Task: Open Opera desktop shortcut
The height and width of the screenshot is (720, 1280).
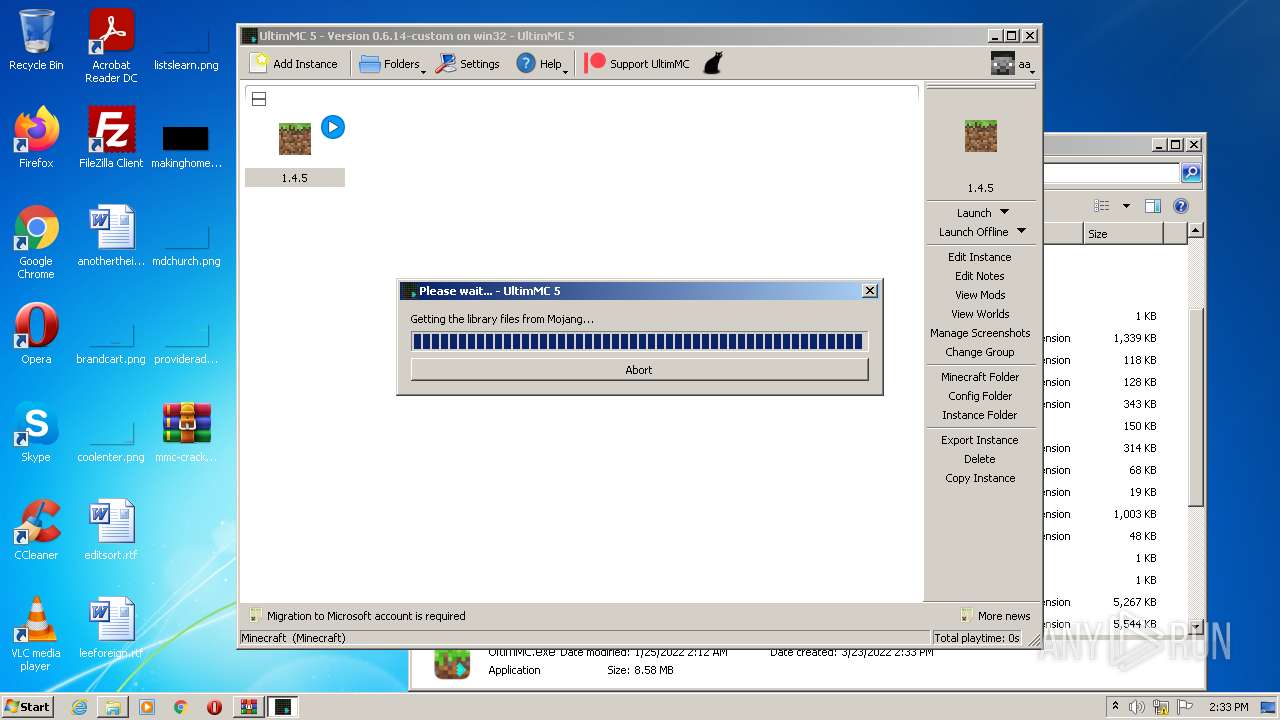Action: click(36, 335)
